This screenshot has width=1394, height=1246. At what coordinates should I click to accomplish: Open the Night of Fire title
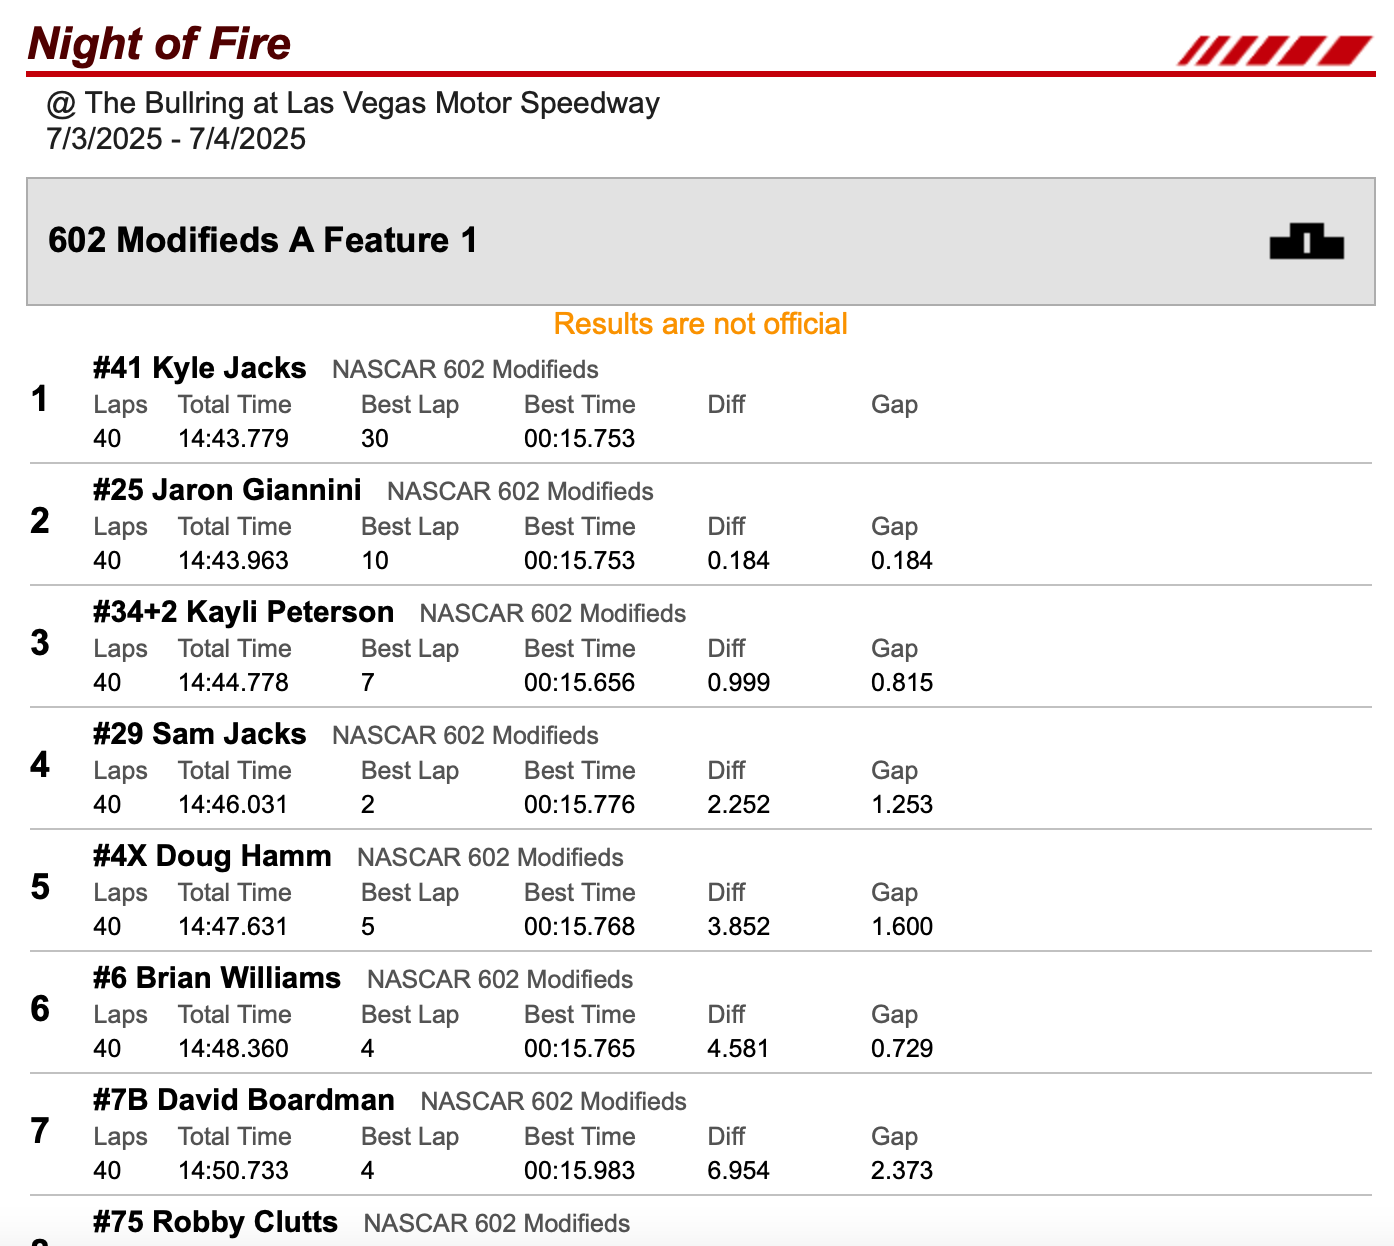pos(160,44)
